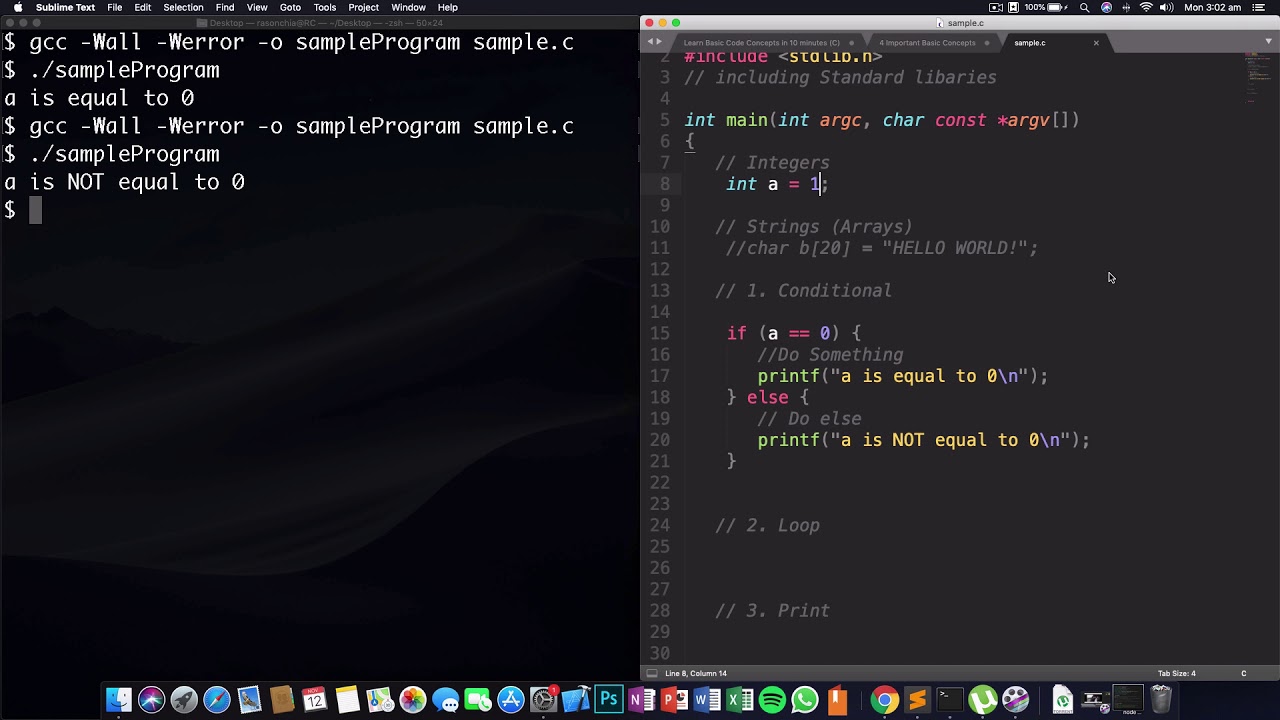Open the Goto menu

pos(290,7)
